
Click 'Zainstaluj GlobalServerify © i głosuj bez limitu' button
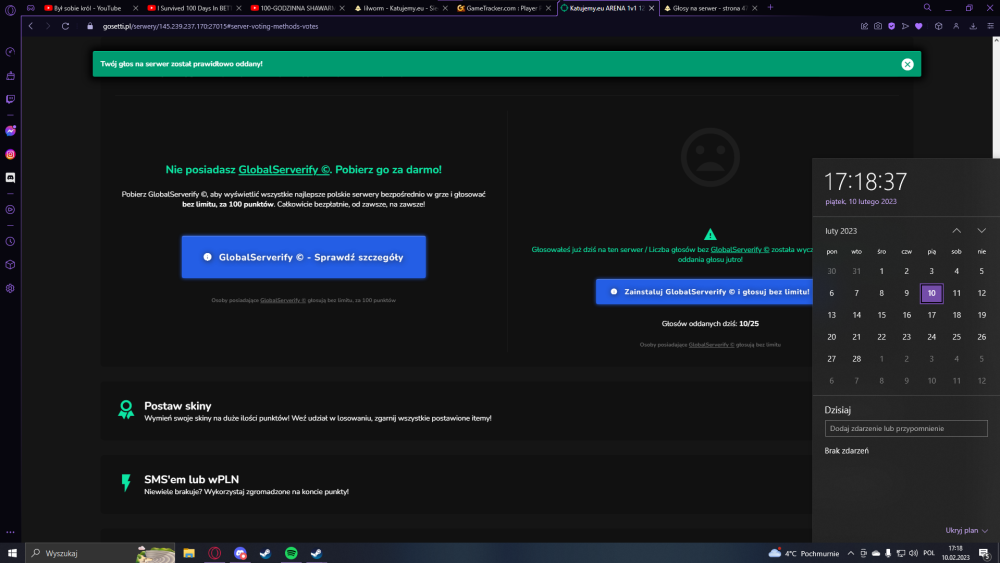pyautogui.click(x=704, y=291)
